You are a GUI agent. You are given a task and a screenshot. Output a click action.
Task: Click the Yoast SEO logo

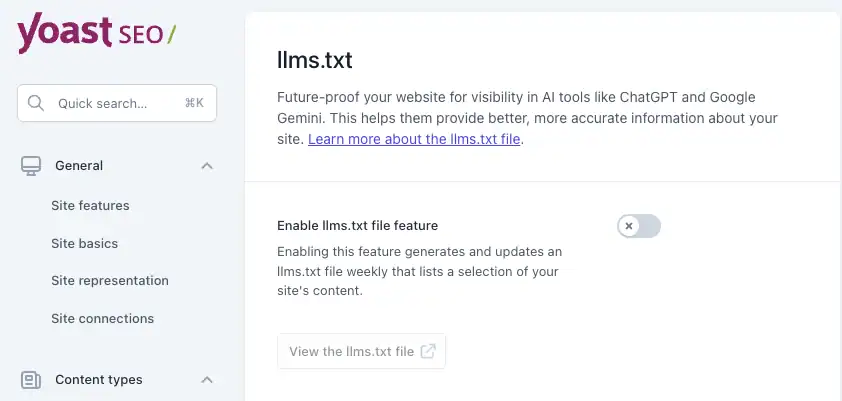point(96,34)
